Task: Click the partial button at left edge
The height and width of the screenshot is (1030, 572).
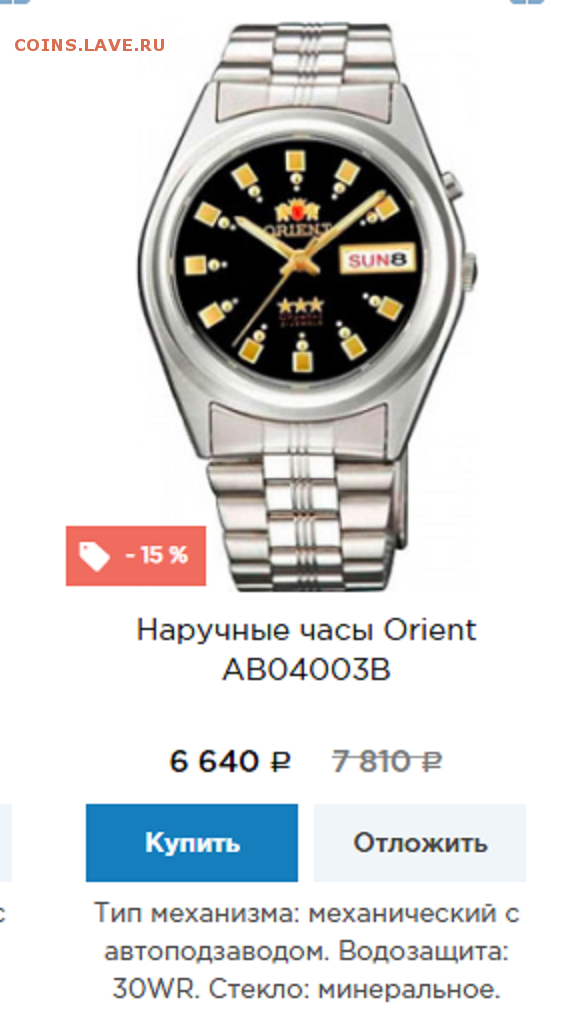Action: tap(6, 843)
